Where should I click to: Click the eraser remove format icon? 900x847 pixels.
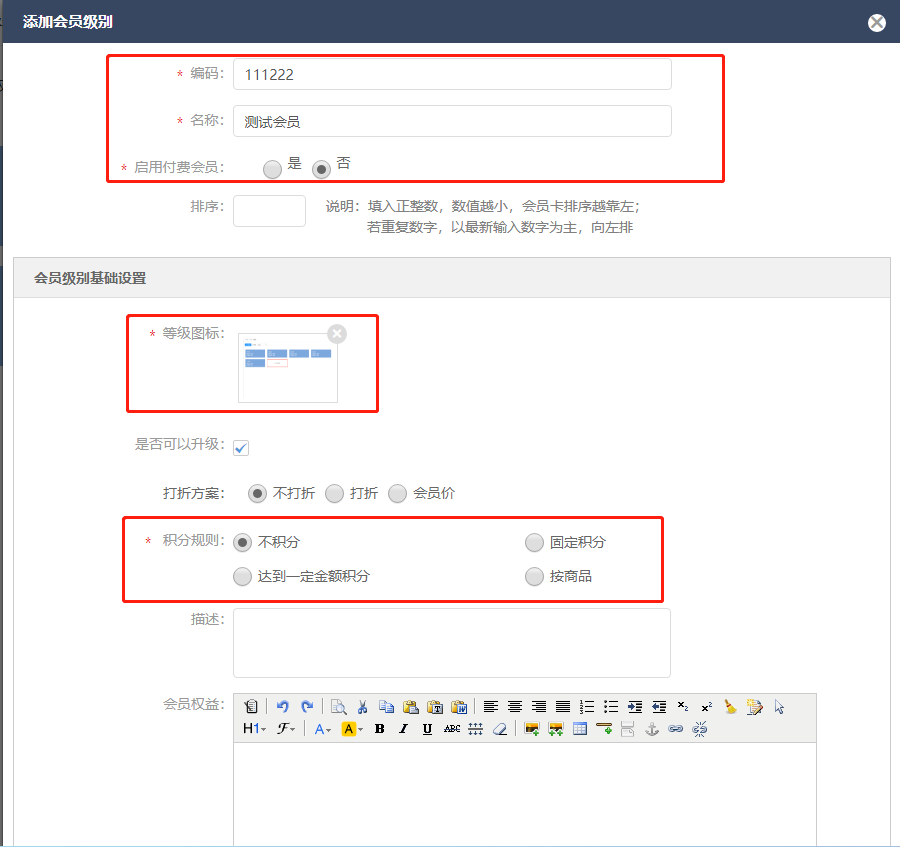pos(500,729)
